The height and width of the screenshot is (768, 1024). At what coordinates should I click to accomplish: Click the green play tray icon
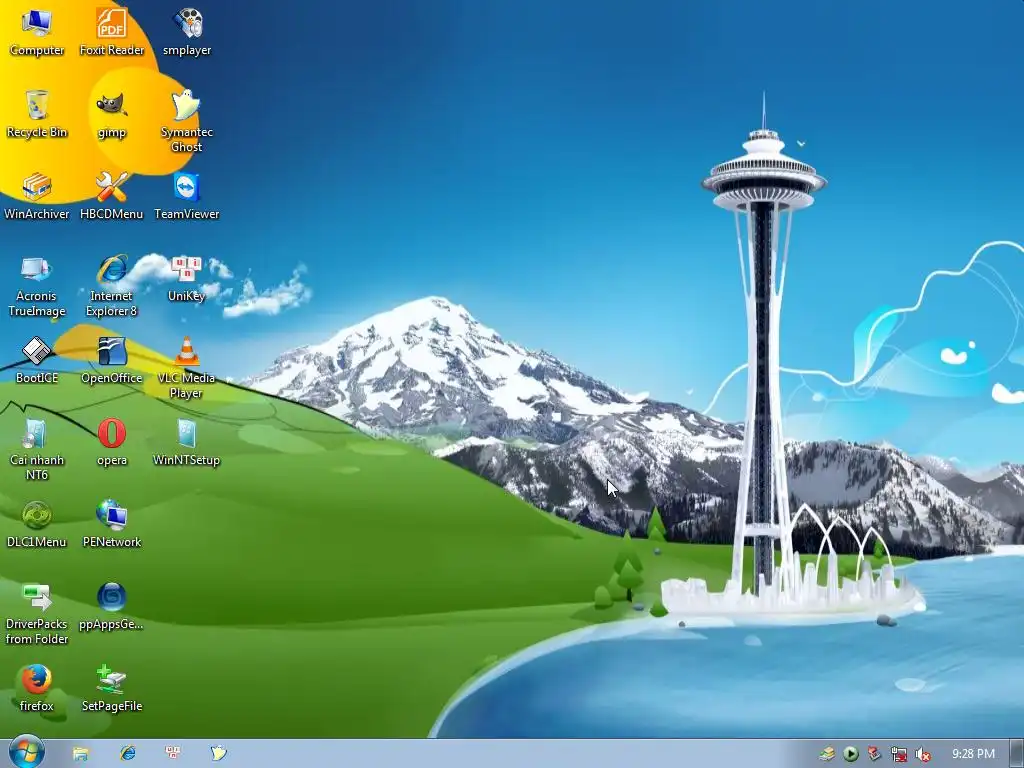pos(850,754)
